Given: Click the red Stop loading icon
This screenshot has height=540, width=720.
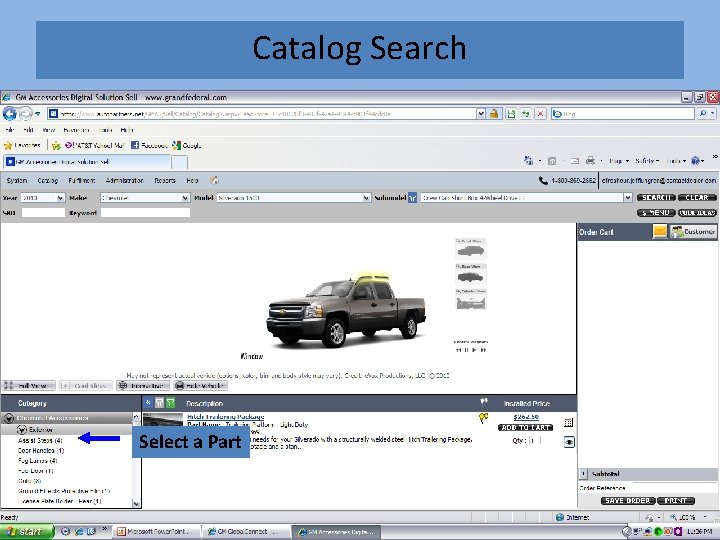Looking at the screenshot, I should point(540,113).
